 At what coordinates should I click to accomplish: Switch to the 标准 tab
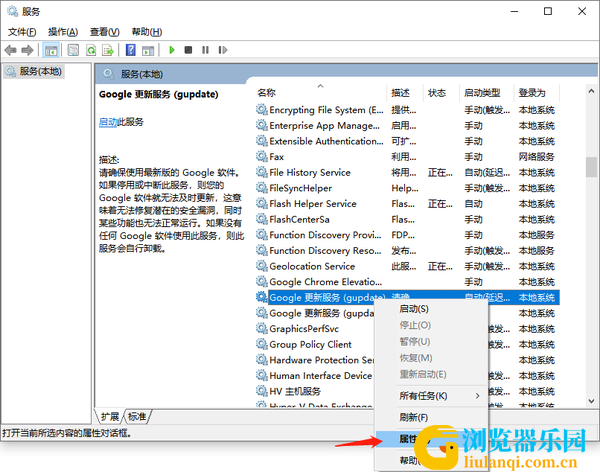(x=137, y=416)
